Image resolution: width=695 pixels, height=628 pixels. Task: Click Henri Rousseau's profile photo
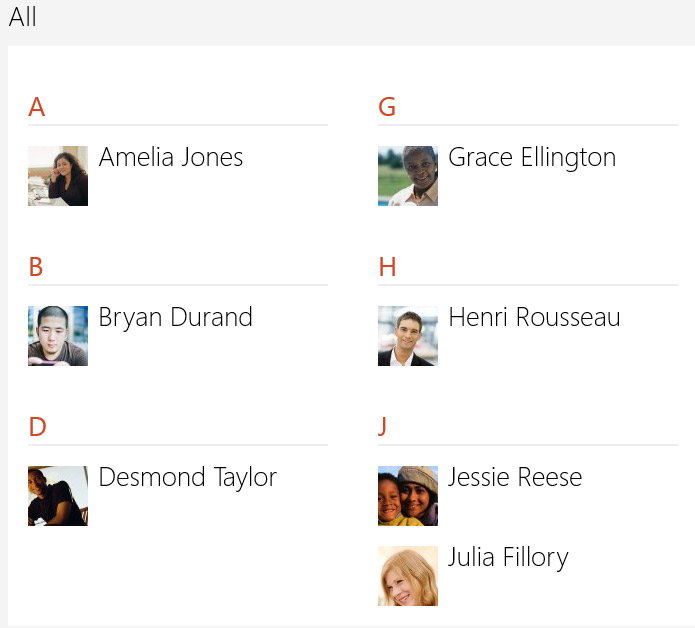click(408, 336)
